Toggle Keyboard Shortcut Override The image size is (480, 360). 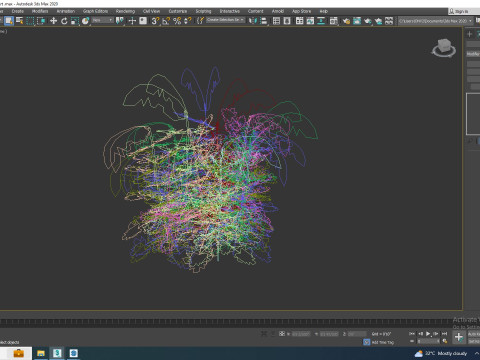point(143,21)
